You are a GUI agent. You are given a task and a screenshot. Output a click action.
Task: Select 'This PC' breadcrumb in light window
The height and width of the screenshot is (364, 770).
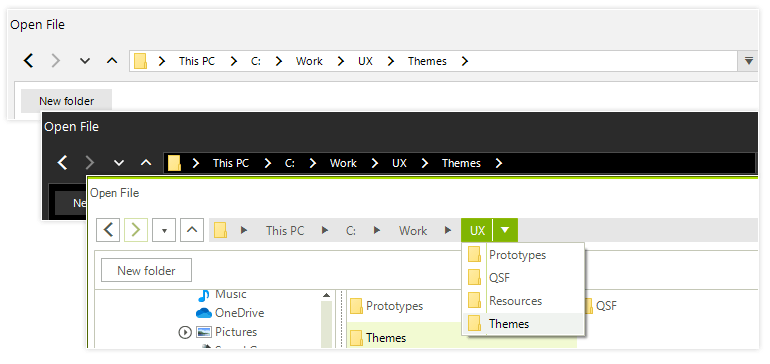click(x=196, y=61)
